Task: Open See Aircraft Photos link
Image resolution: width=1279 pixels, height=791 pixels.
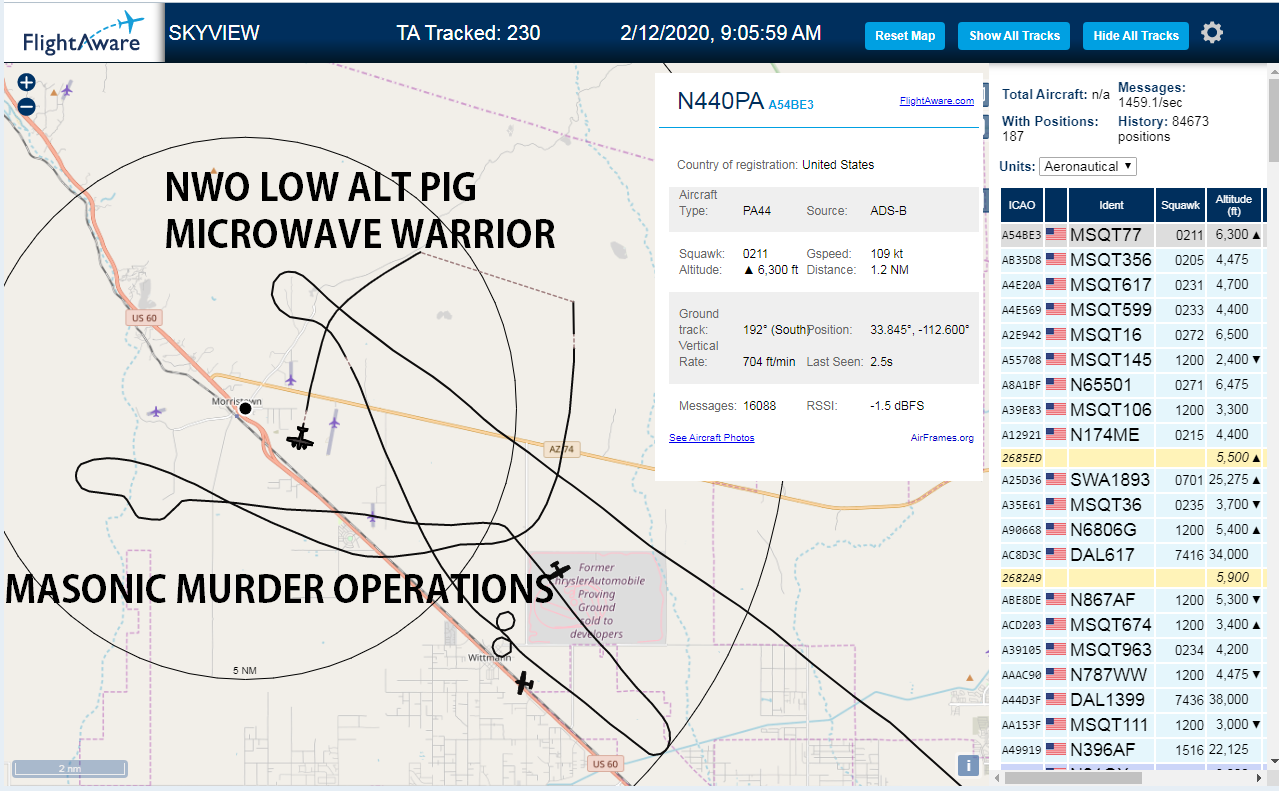Action: (712, 438)
